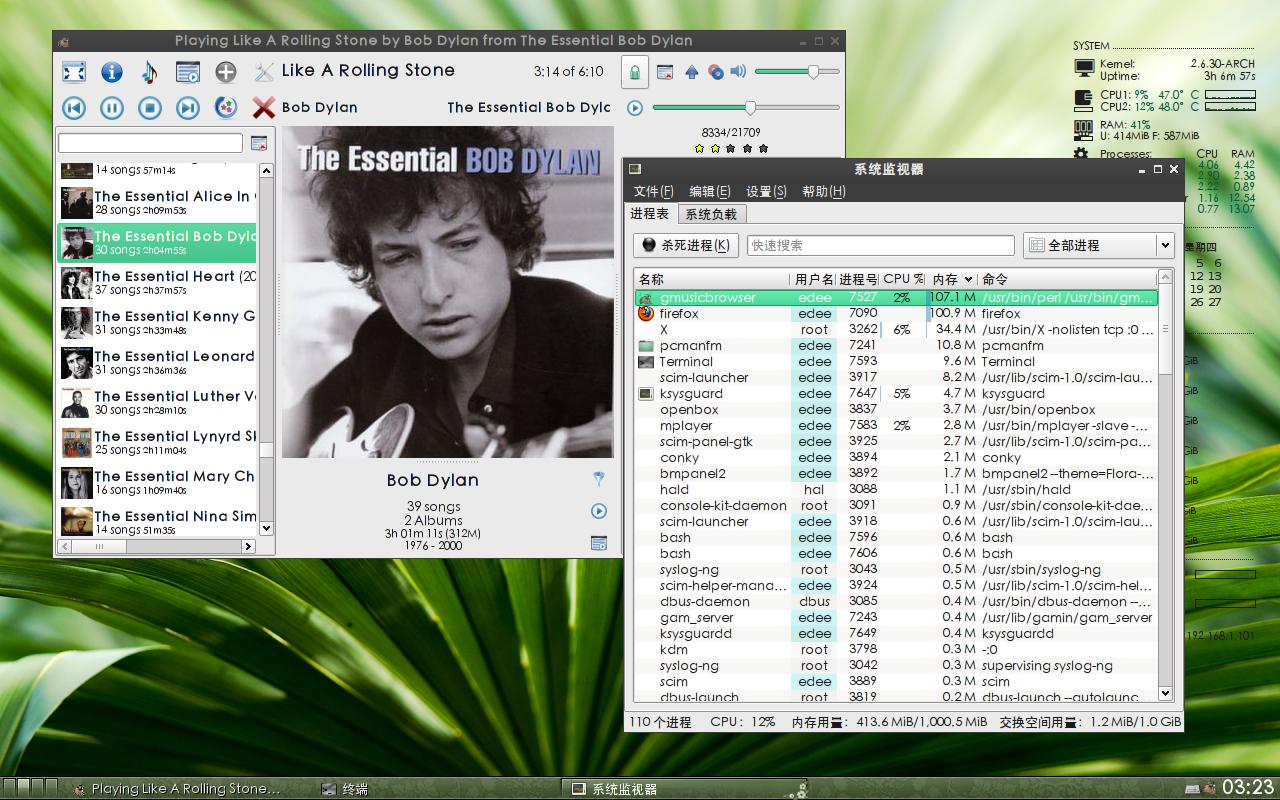Viewport: 1280px width, 800px height.
Task: Click the small play icon left of seek bar
Action: tap(635, 108)
